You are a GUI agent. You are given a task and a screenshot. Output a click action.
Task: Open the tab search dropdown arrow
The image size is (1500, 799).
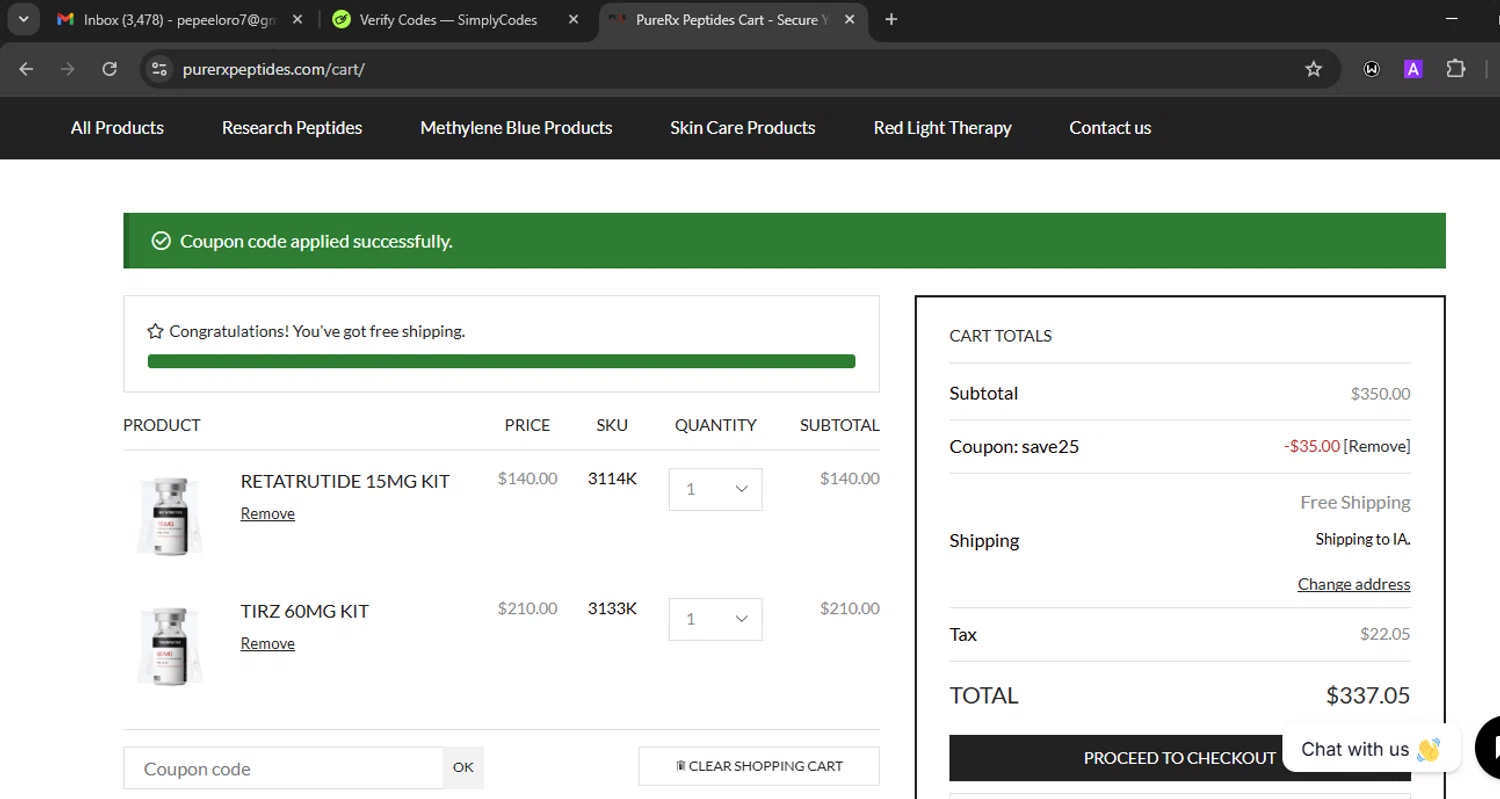(x=23, y=19)
